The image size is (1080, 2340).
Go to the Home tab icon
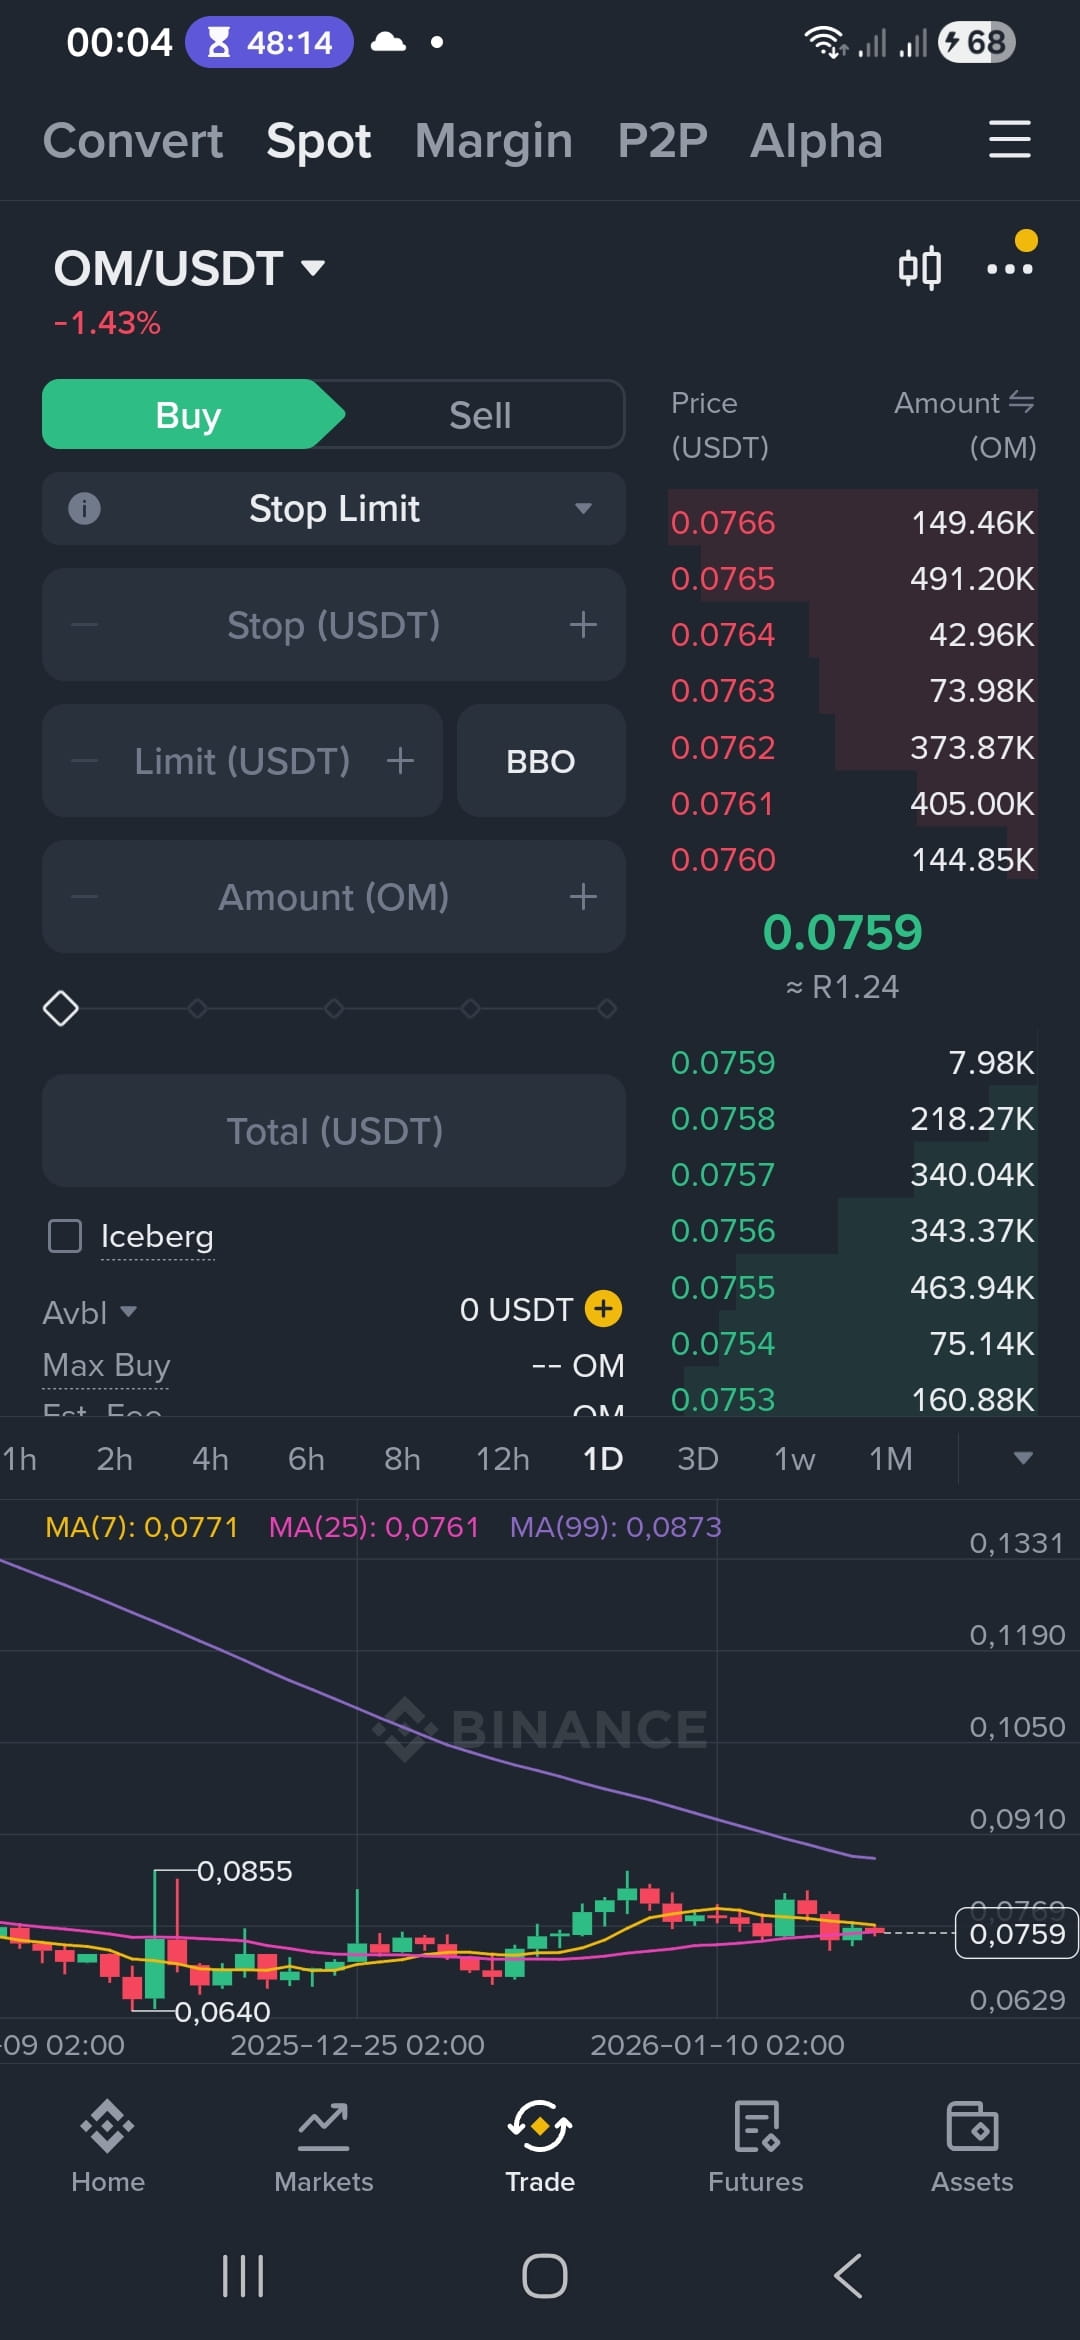[108, 2125]
